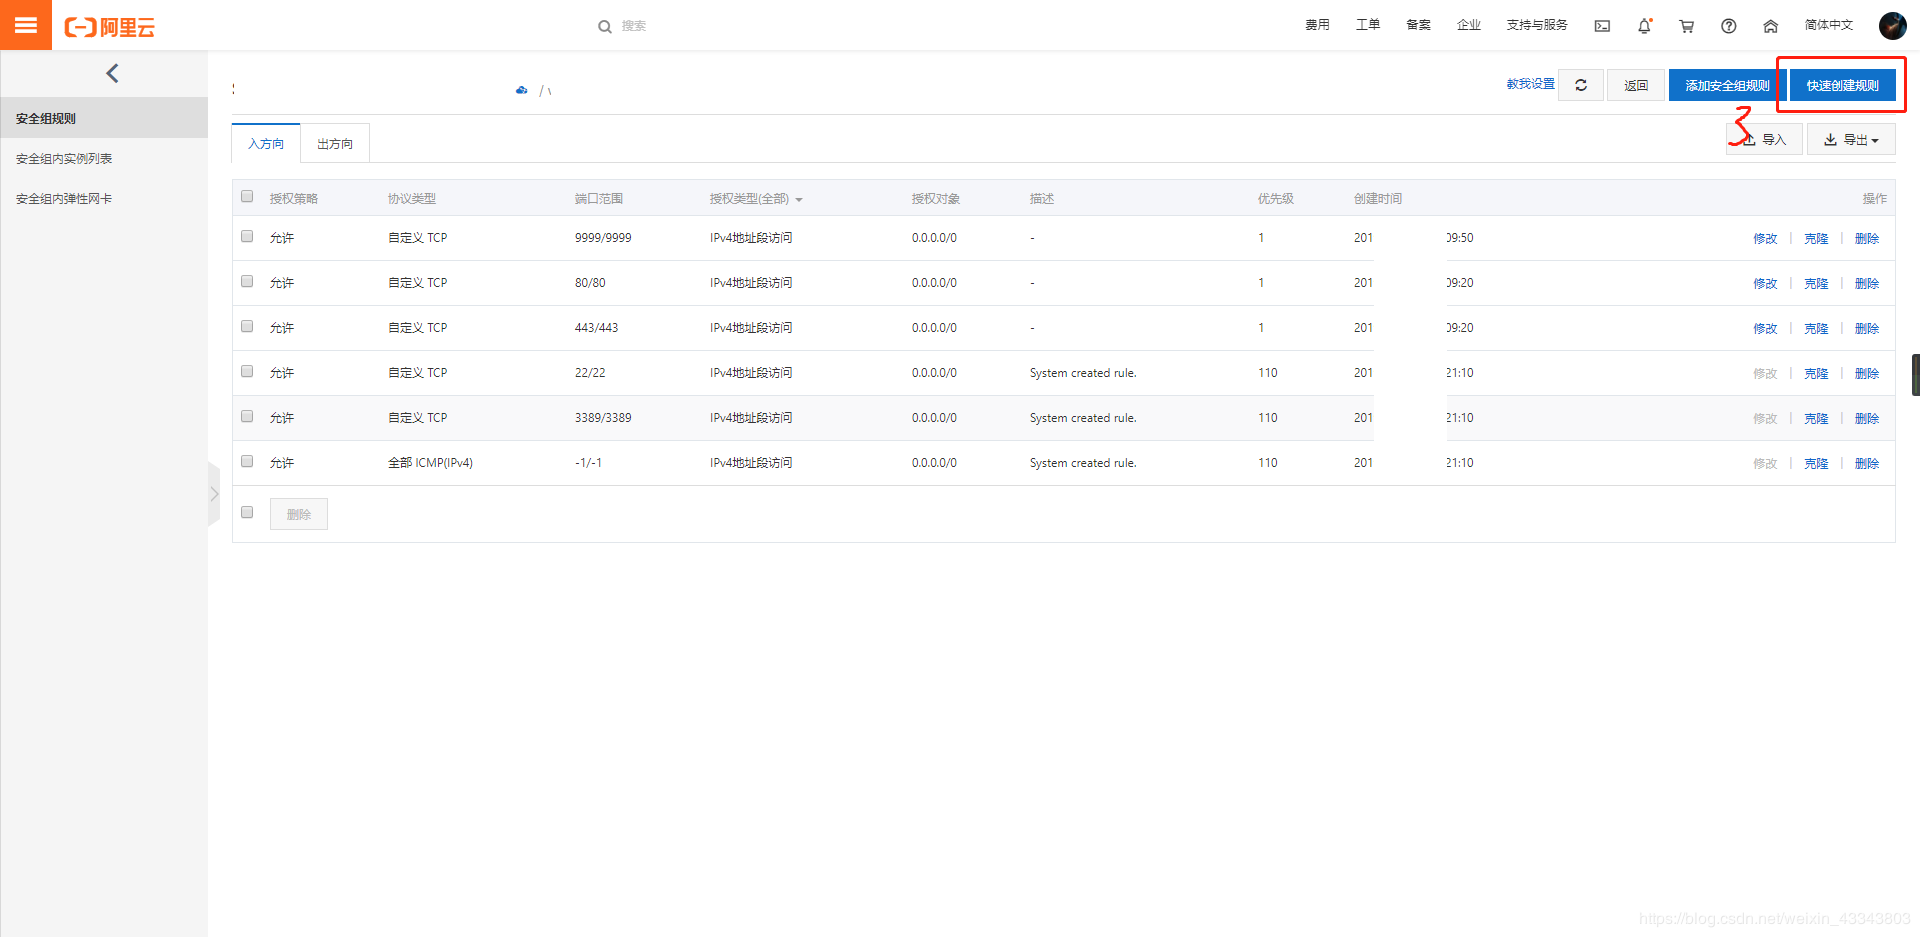The width and height of the screenshot is (1920, 937).
Task: Click the port range cell 3389/3389
Action: (603, 418)
